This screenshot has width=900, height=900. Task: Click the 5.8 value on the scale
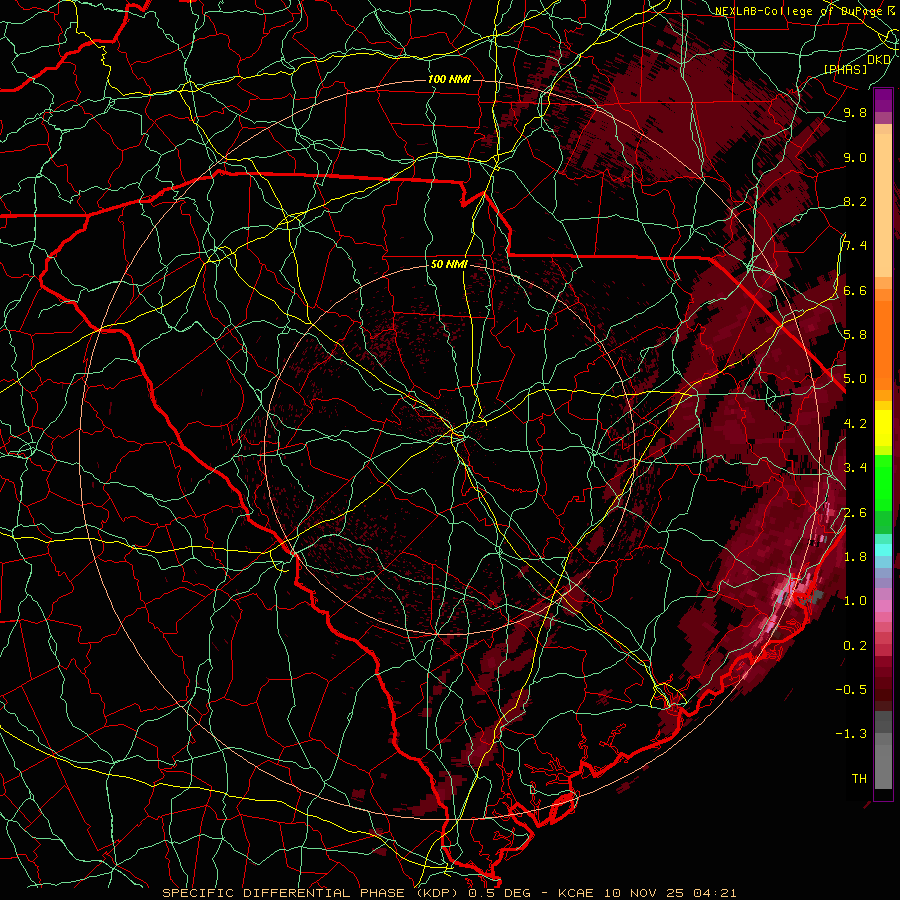(855, 335)
